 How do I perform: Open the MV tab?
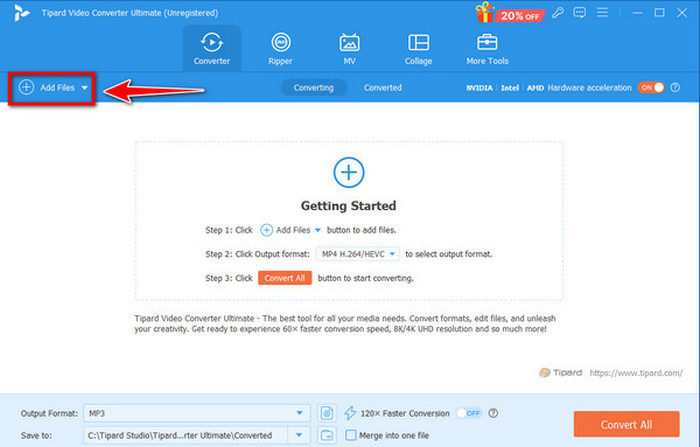click(349, 48)
